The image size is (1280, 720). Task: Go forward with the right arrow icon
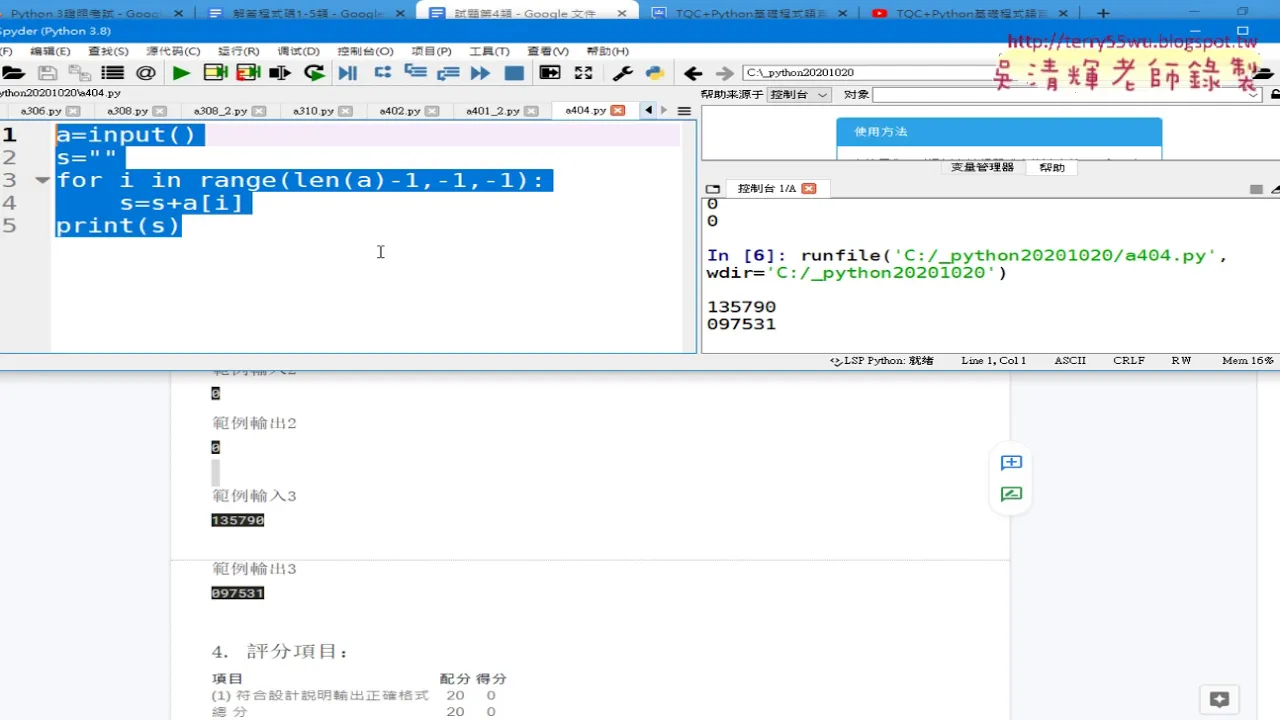click(x=725, y=73)
